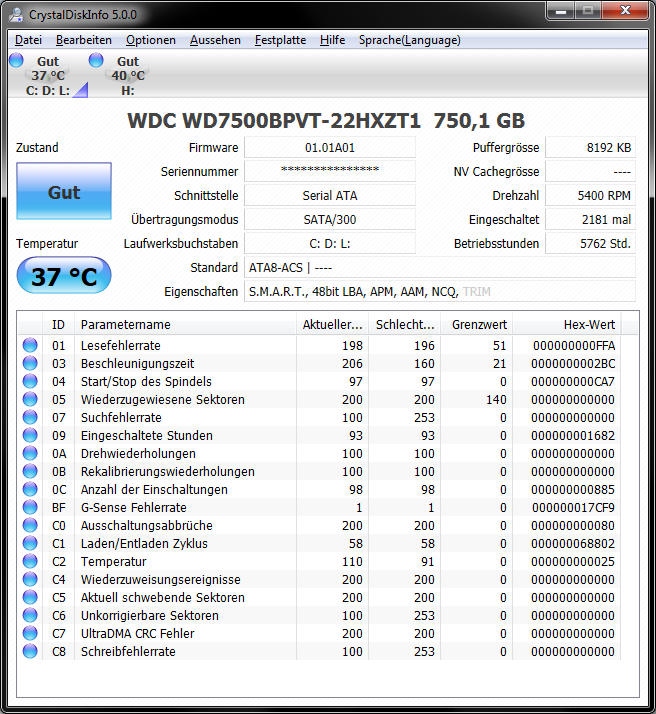Open the Sprache(Language) menu
The width and height of the screenshot is (656, 714).
click(x=410, y=40)
